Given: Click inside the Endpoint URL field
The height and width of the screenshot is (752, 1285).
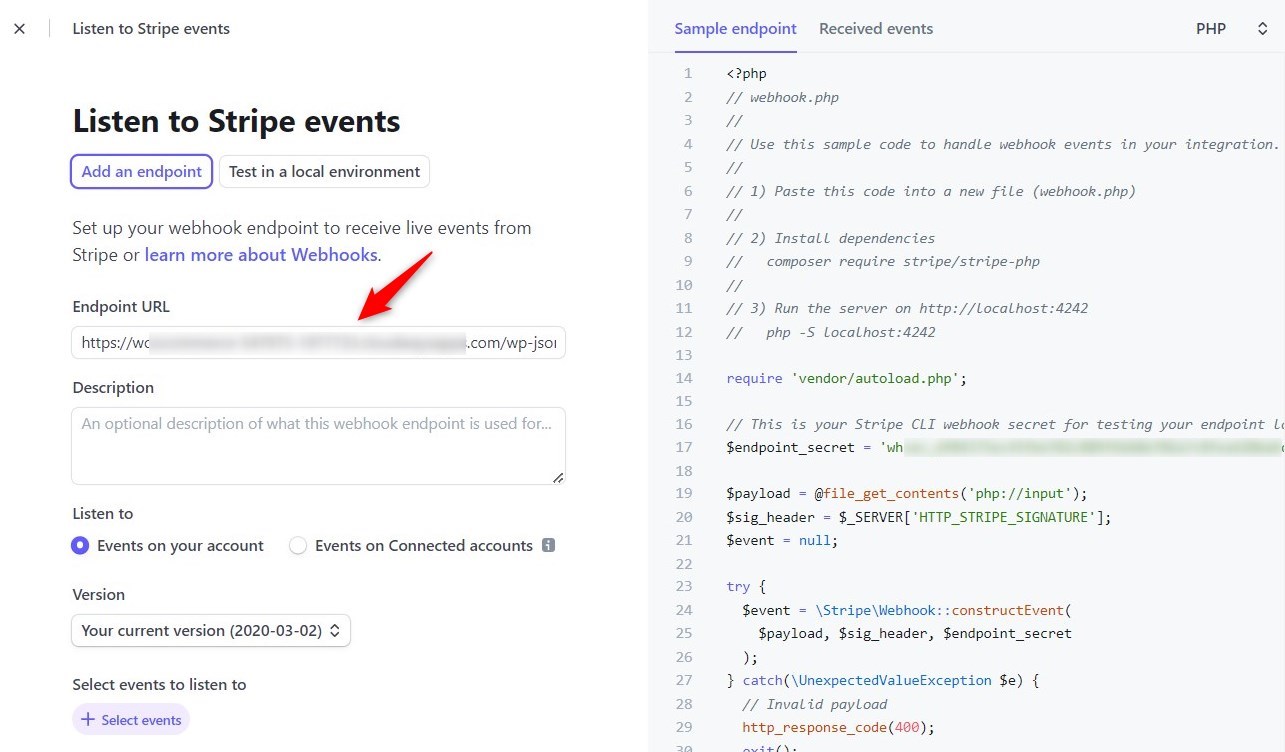Looking at the screenshot, I should tap(318, 342).
